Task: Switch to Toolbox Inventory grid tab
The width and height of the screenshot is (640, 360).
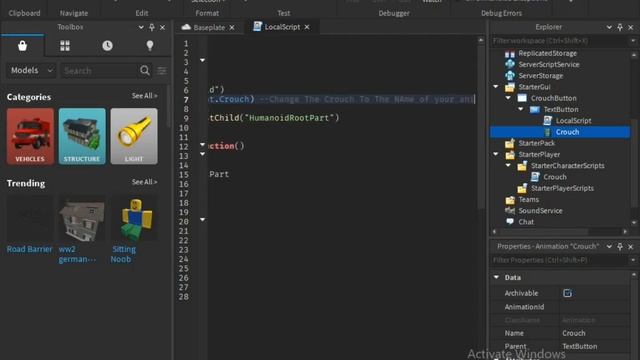Action: click(65, 46)
